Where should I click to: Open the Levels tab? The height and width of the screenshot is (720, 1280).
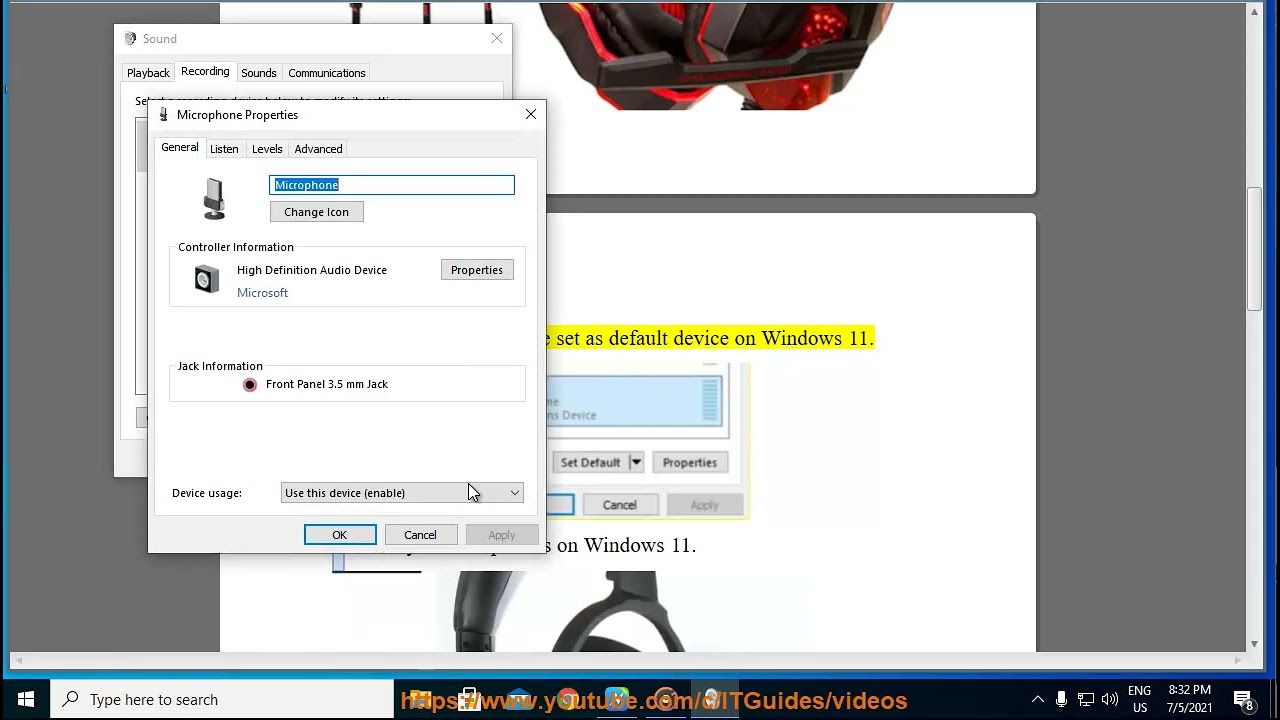click(x=267, y=149)
